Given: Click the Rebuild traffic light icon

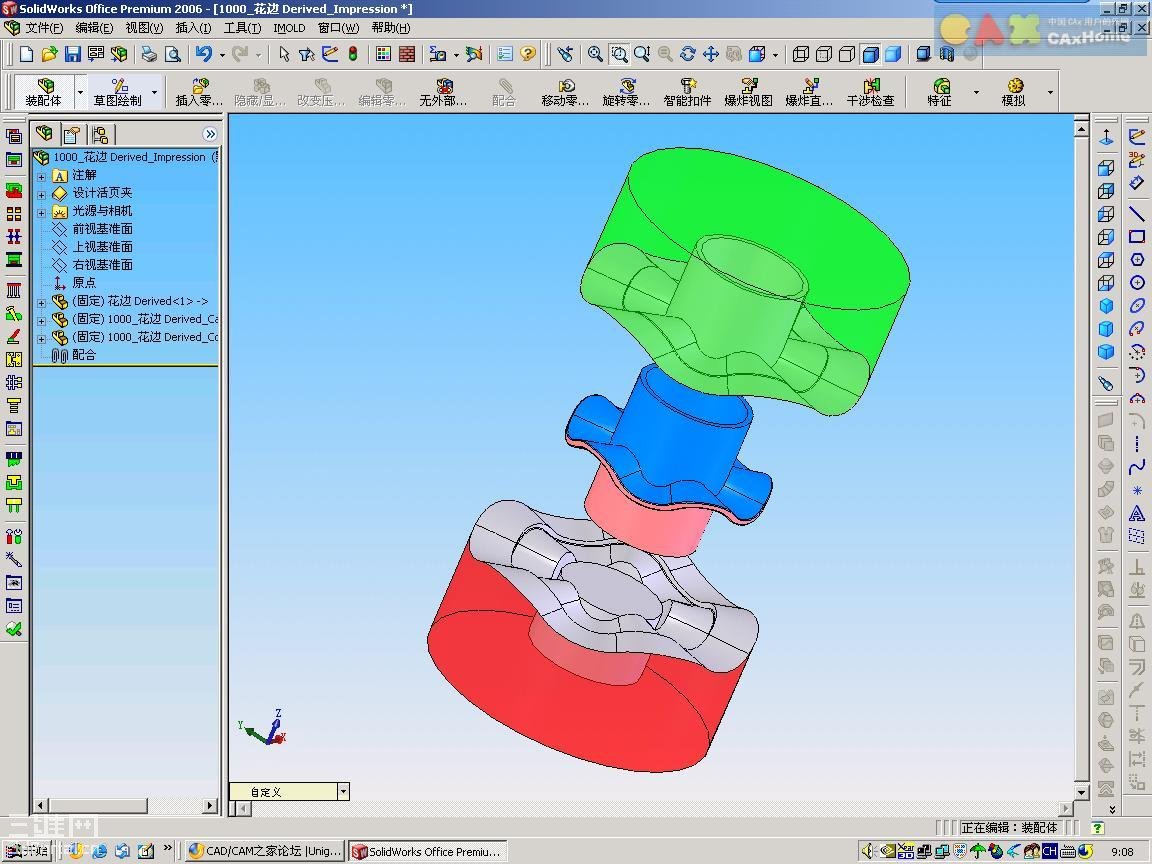Looking at the screenshot, I should [353, 54].
